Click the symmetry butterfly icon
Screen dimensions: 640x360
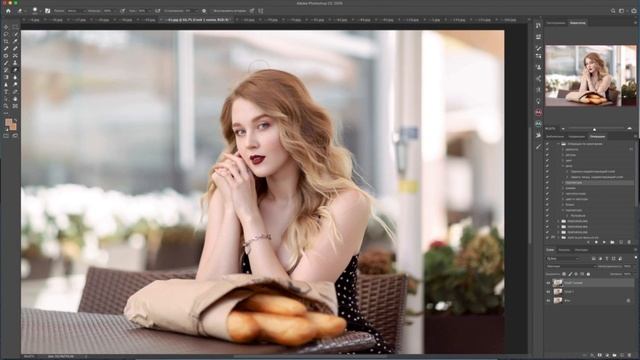261,11
